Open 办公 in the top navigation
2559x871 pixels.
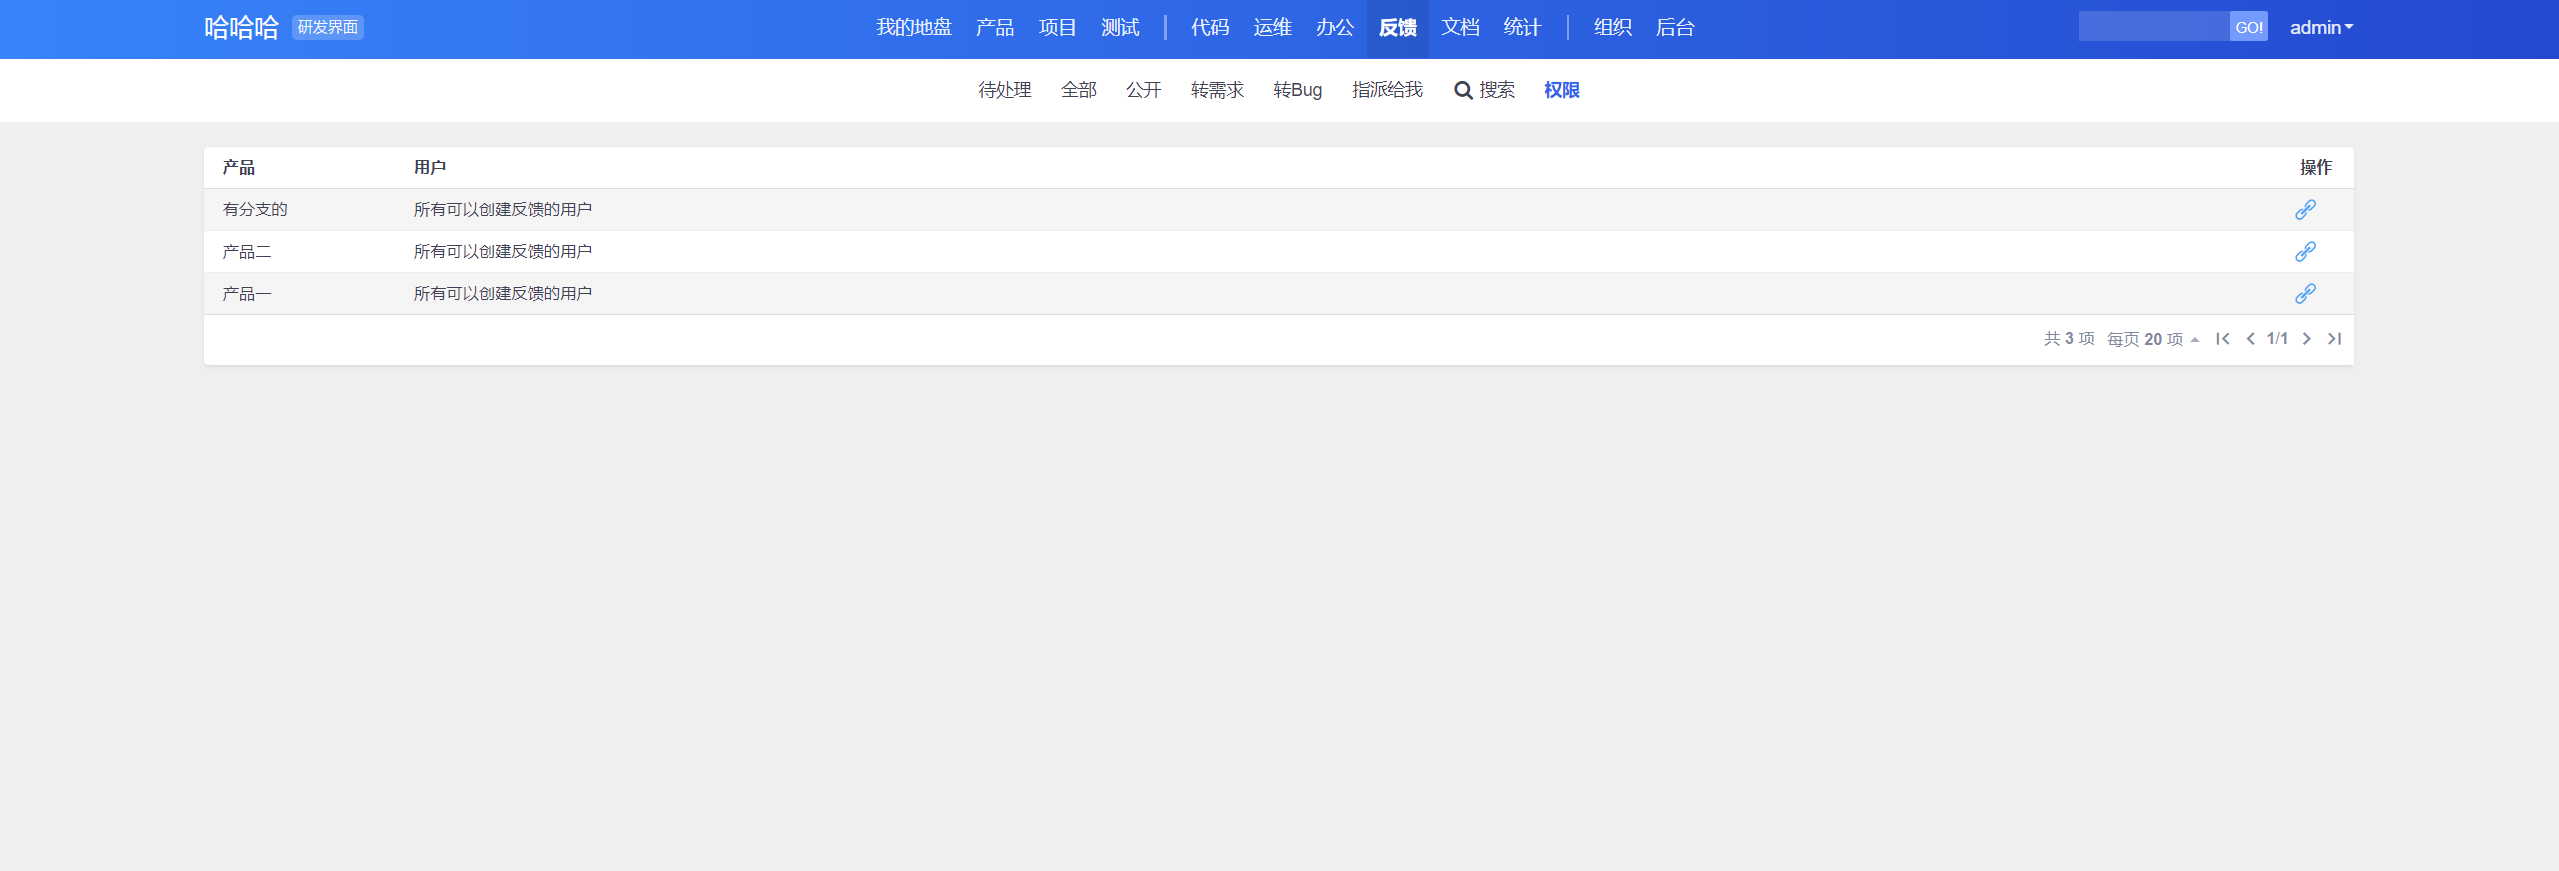pos(1335,28)
